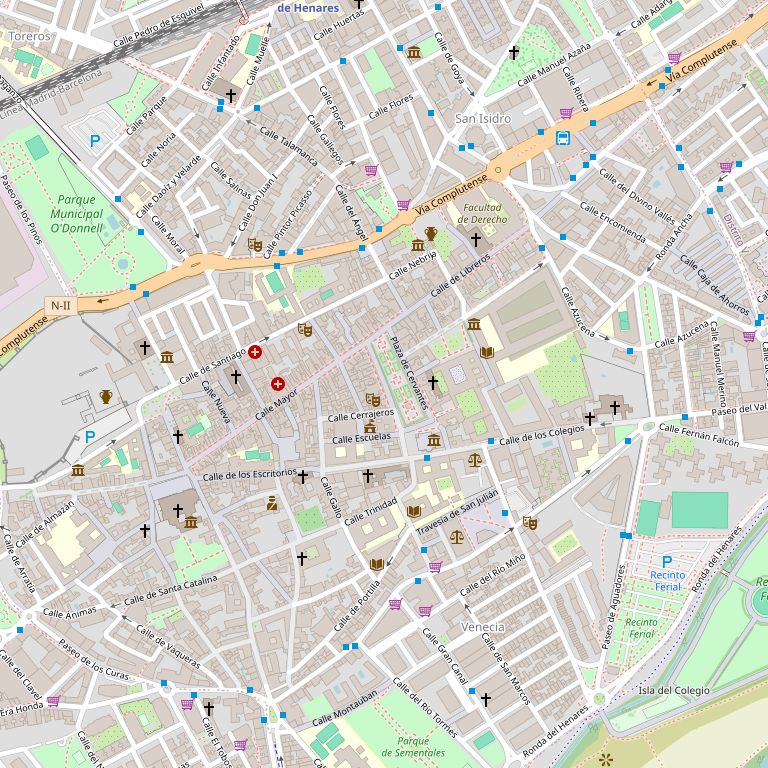
Task: Select the officer icon below Calle de los Escritorios
Action: 272,503
